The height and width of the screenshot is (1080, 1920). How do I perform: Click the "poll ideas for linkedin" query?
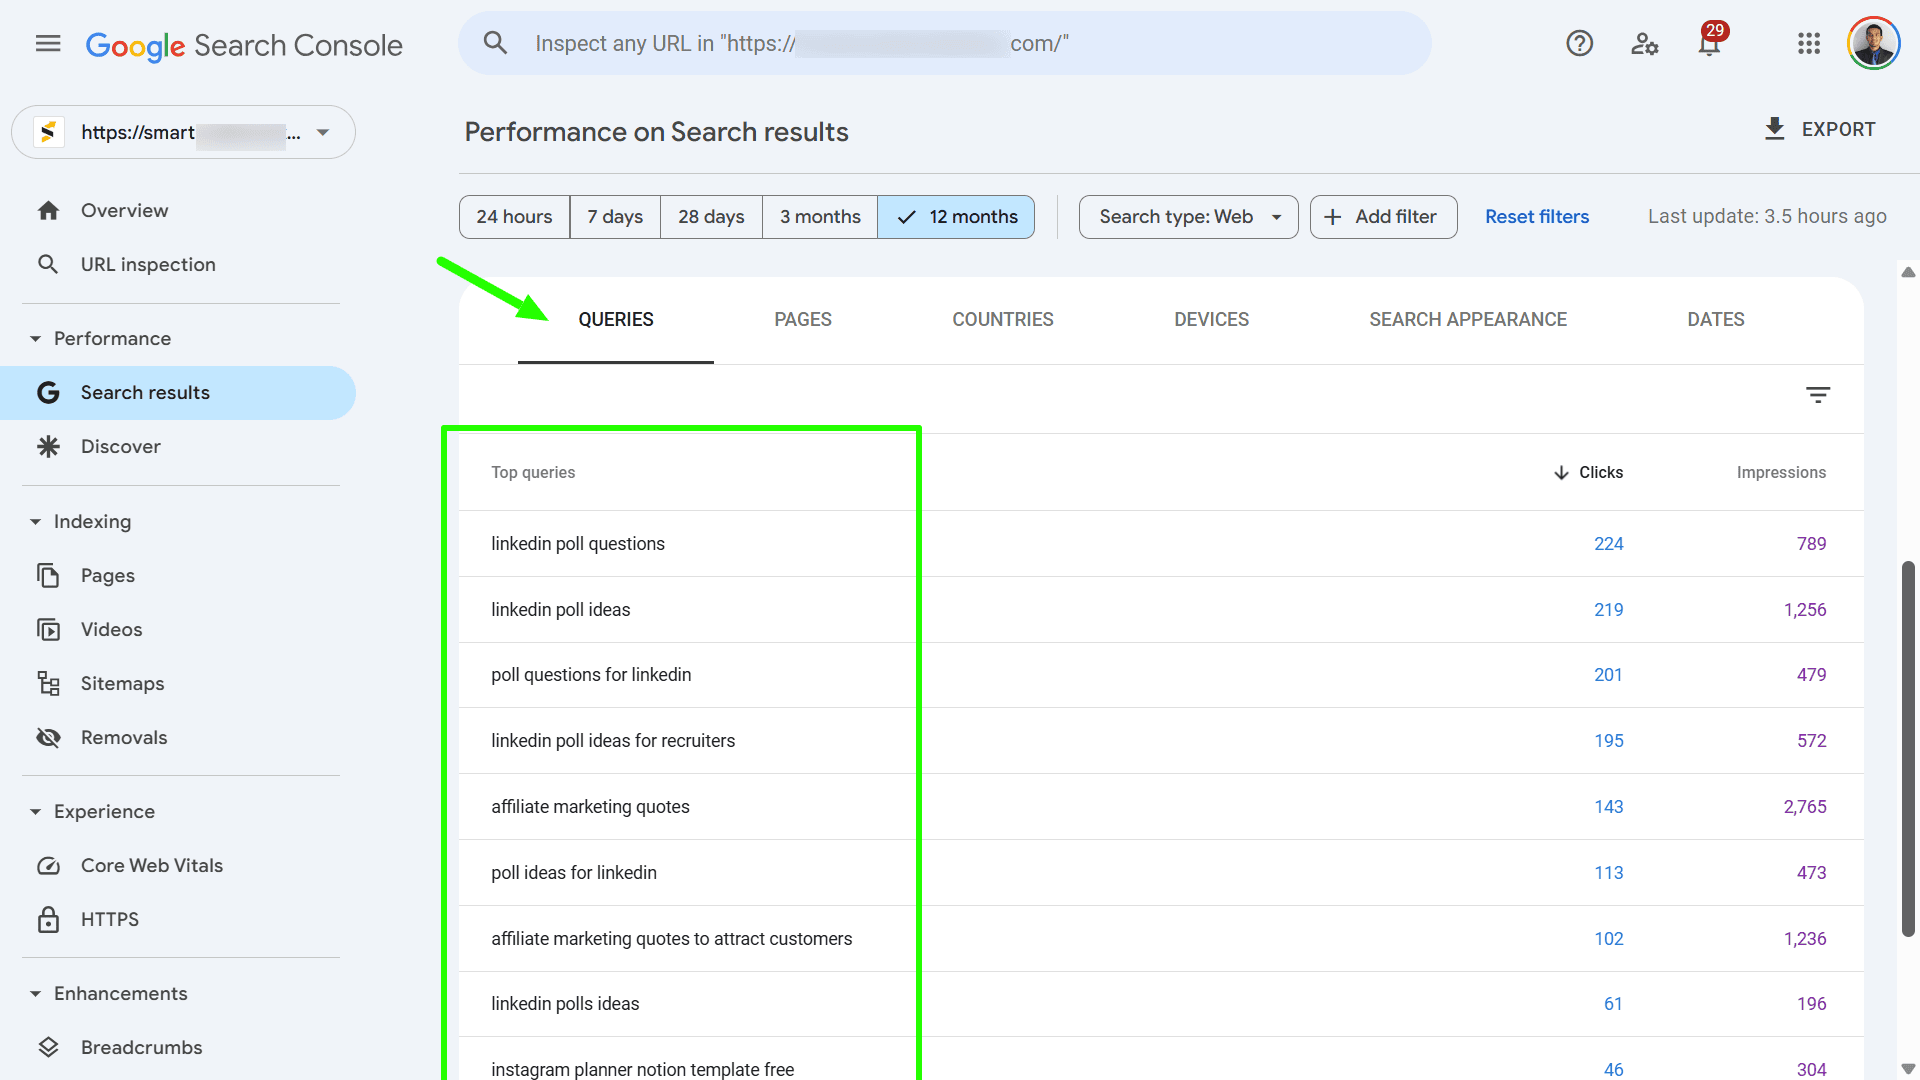click(x=574, y=873)
